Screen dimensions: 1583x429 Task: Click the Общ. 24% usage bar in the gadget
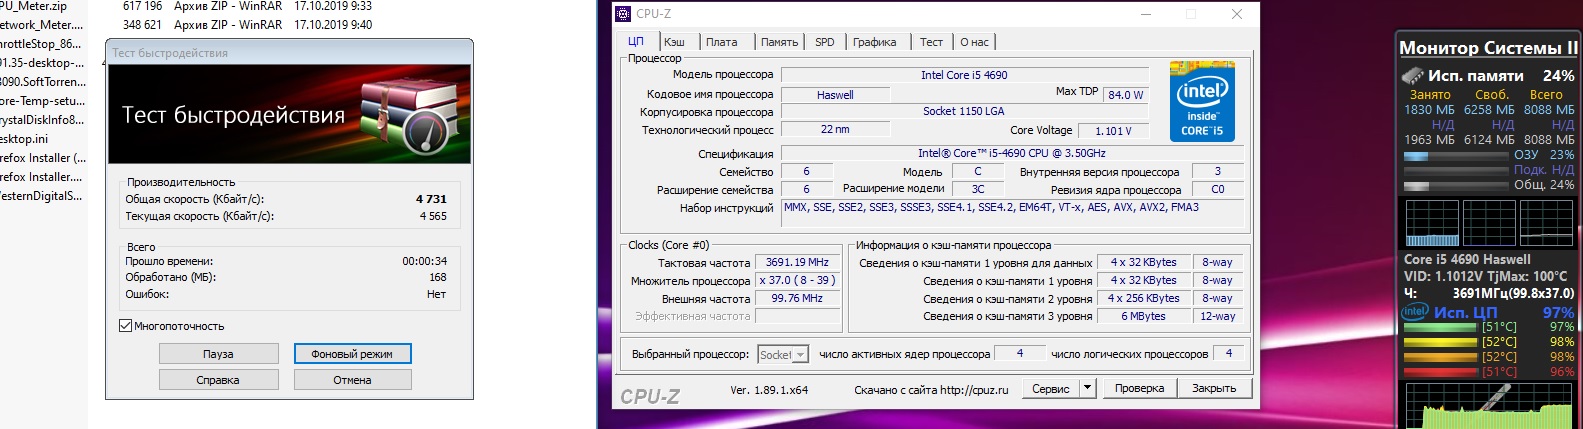1455,186
